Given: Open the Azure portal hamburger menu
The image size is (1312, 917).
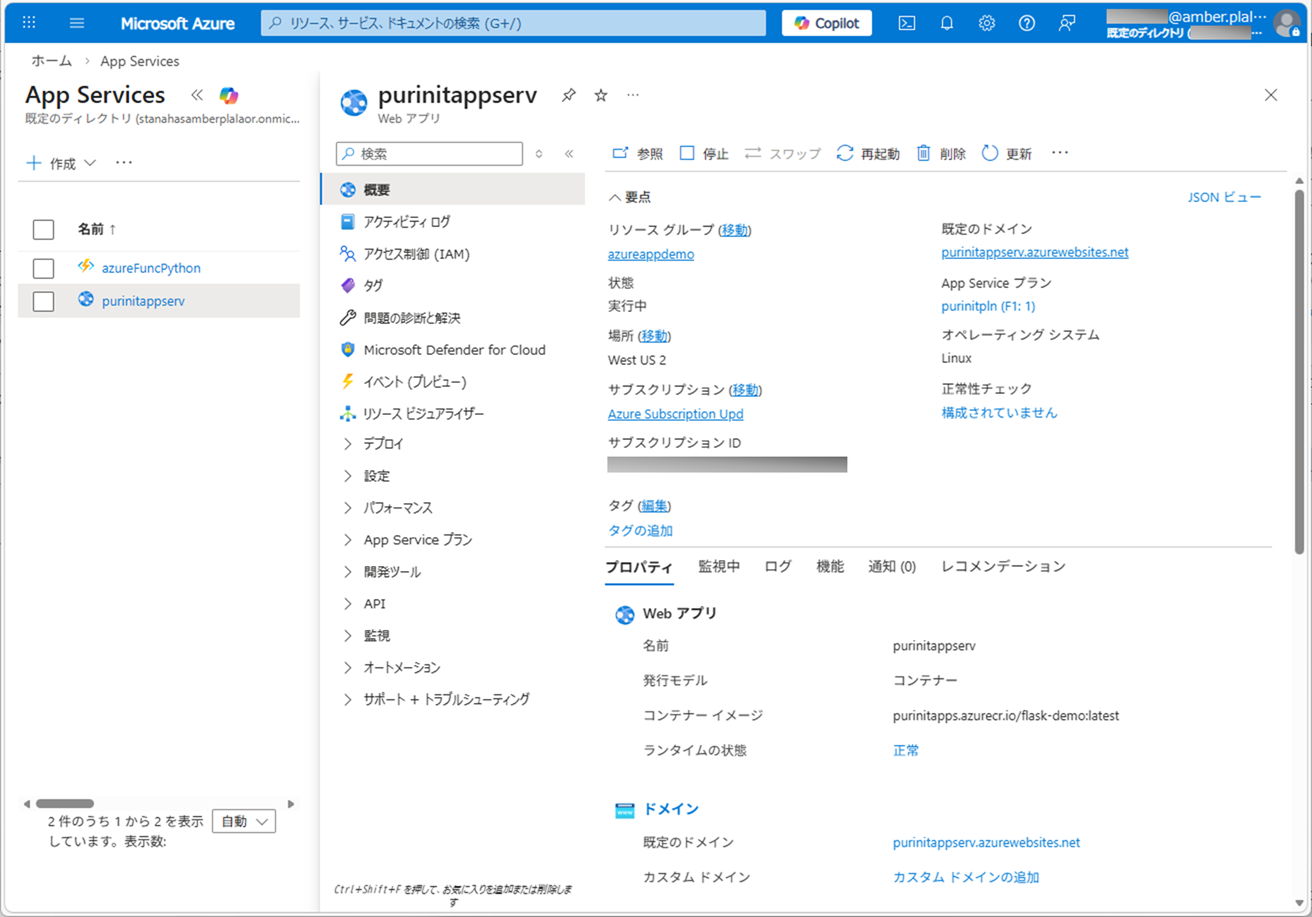Looking at the screenshot, I should tap(77, 23).
